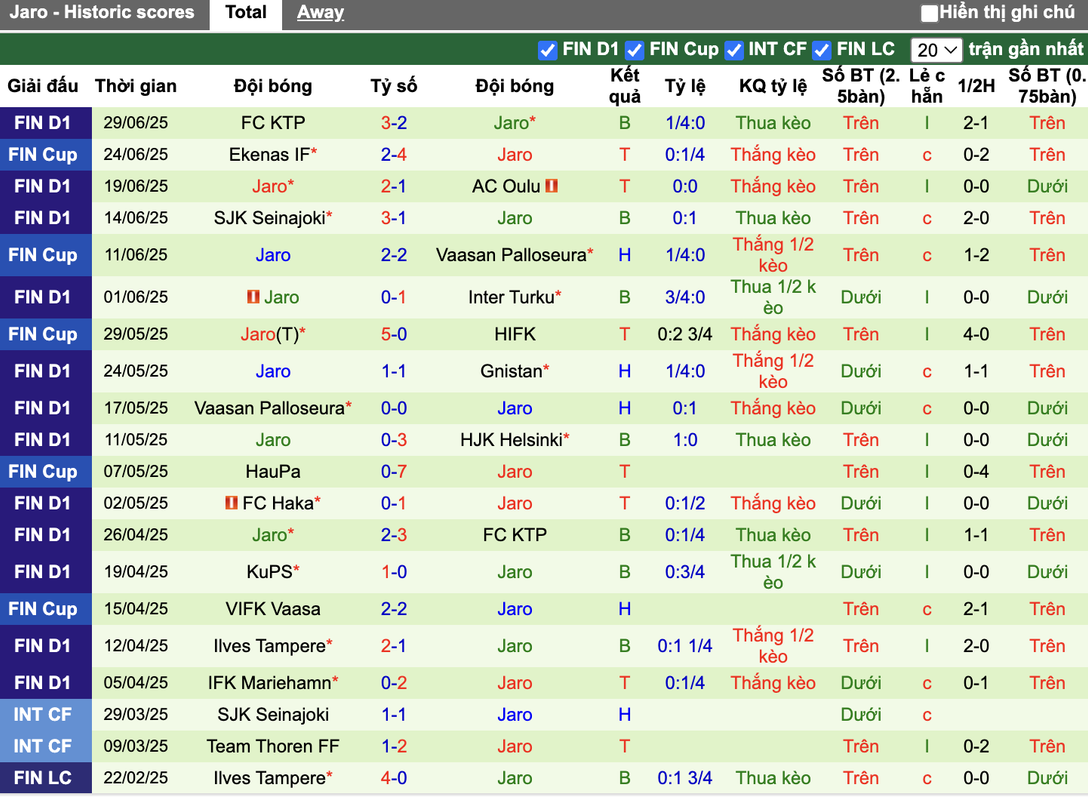Open SJK Seinajoki link on 14/06/25 row

(269, 218)
